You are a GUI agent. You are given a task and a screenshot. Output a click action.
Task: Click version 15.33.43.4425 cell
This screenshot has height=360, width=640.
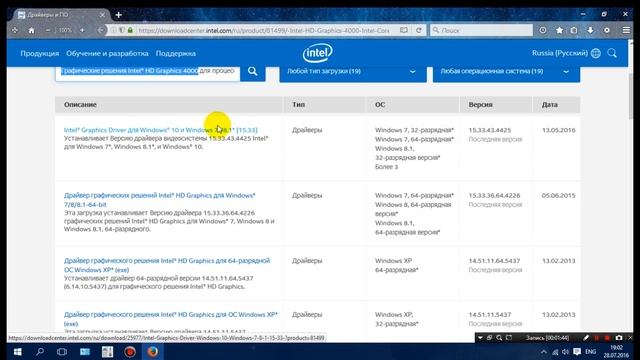coord(489,130)
